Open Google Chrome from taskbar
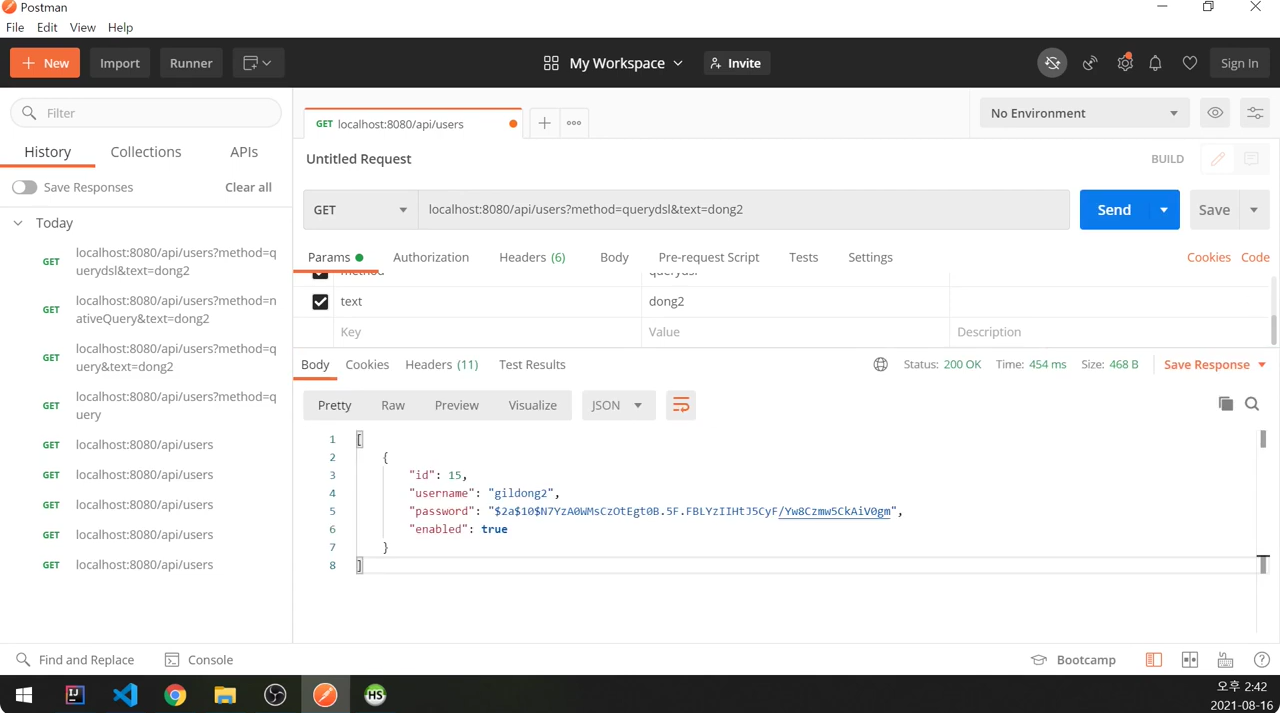This screenshot has height=713, width=1282. (175, 695)
